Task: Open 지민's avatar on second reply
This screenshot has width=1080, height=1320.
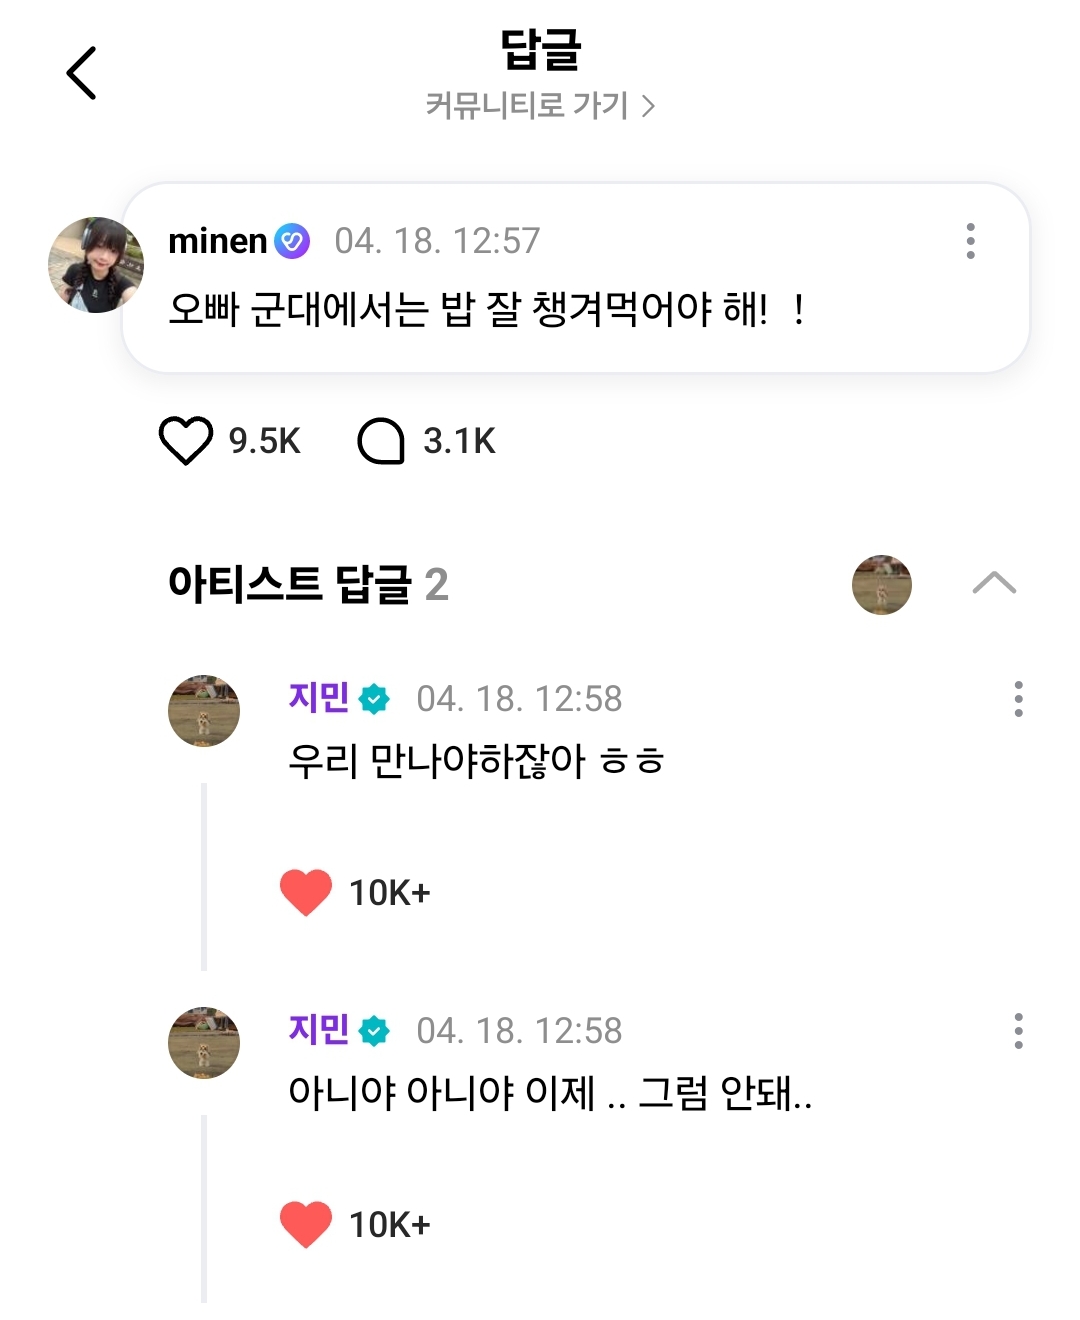Action: (x=204, y=1043)
